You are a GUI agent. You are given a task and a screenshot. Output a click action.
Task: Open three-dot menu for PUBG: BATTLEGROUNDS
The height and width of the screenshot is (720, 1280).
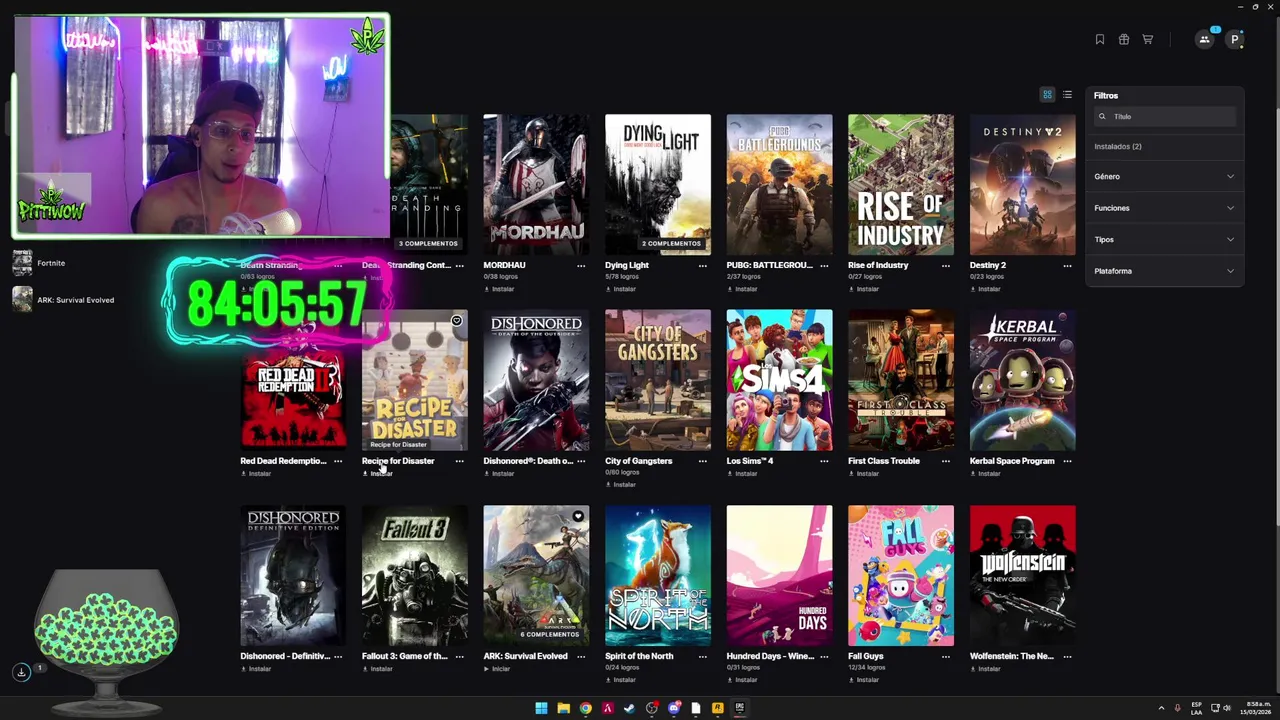(x=824, y=266)
